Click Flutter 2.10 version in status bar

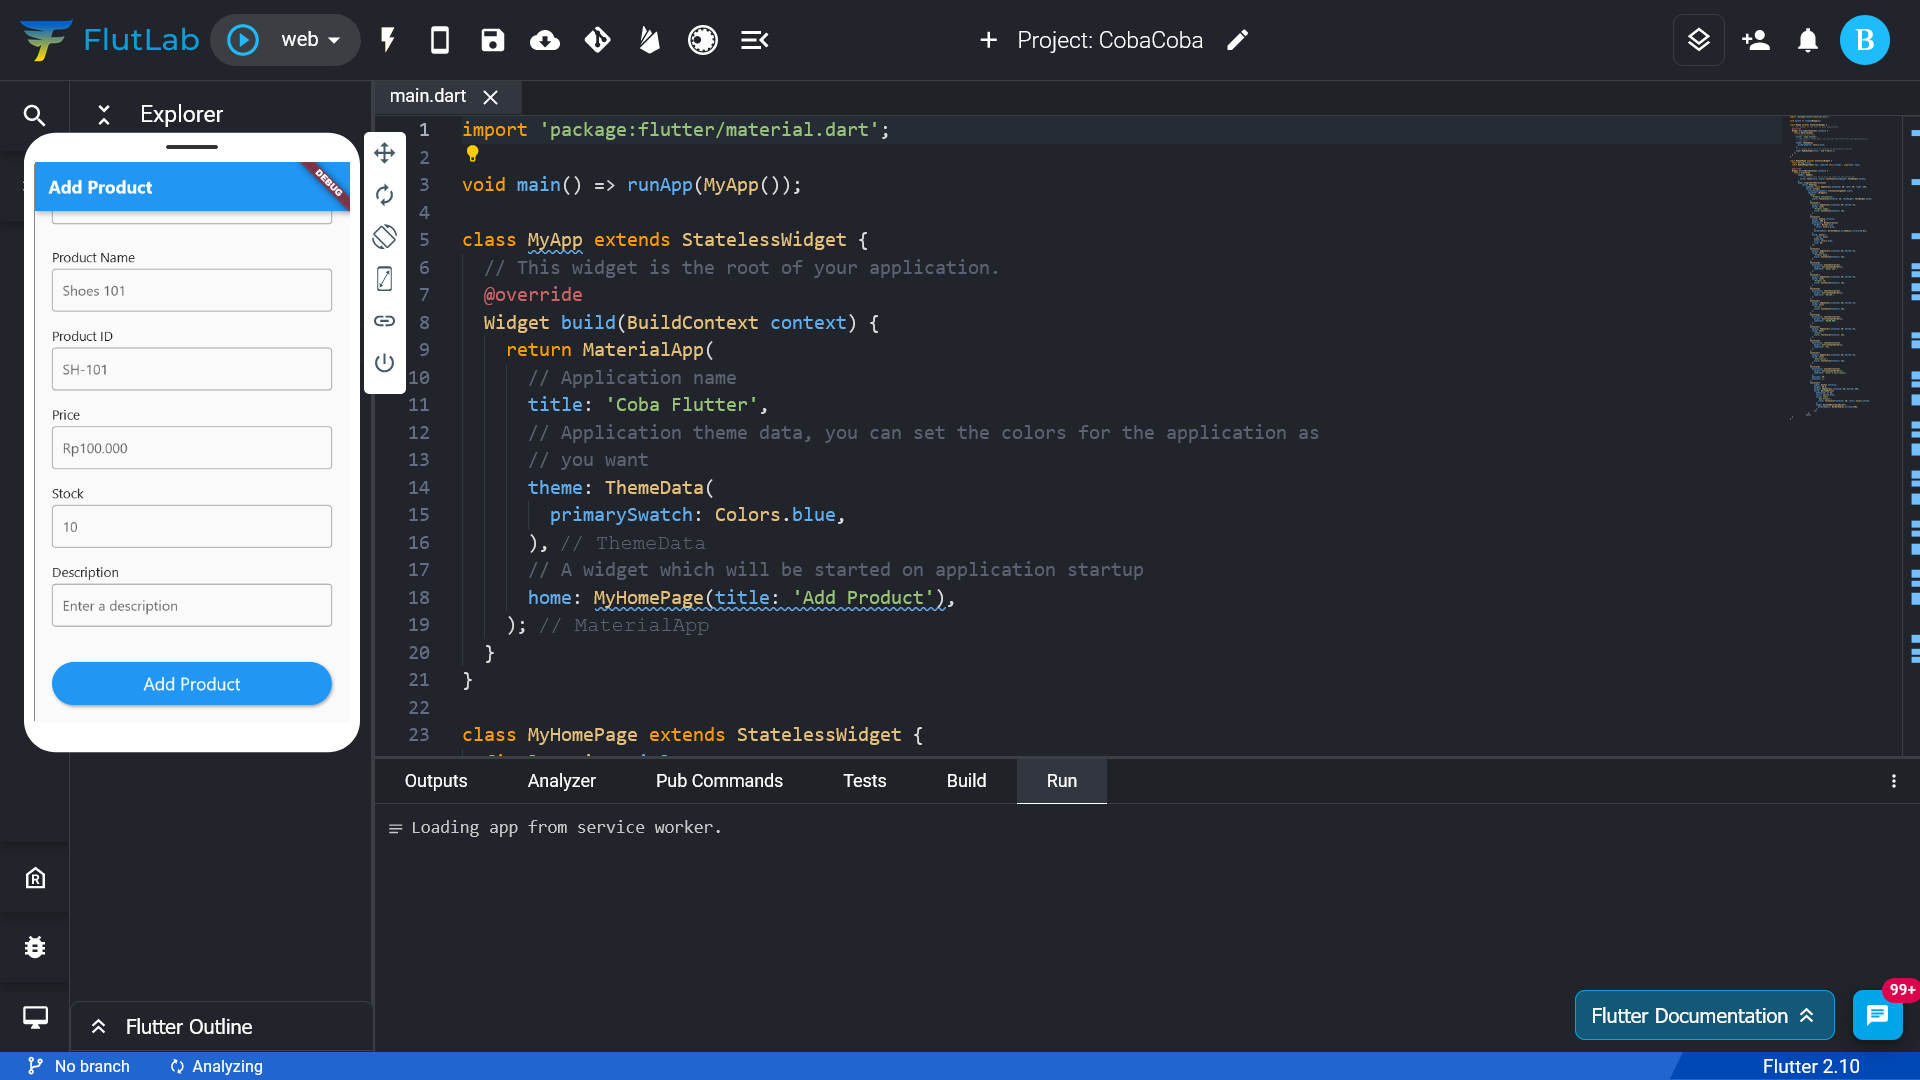1811,1066
